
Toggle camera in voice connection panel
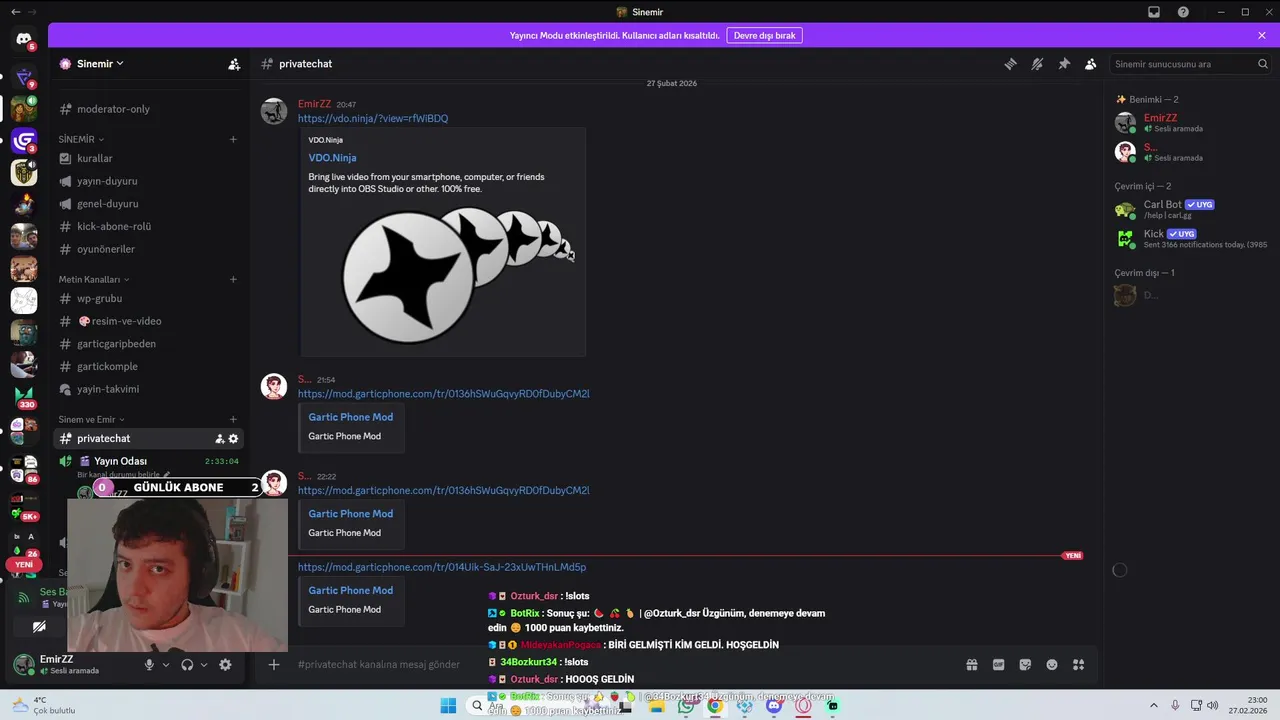[39, 627]
